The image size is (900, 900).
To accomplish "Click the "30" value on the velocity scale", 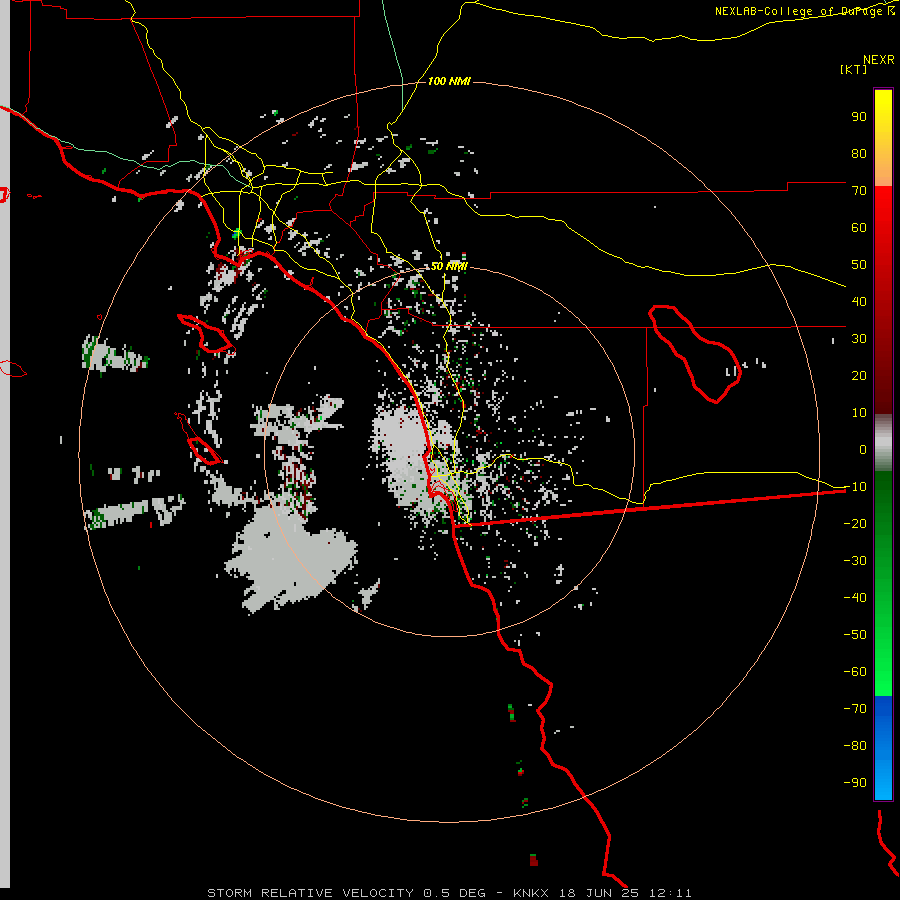I will click(859, 339).
